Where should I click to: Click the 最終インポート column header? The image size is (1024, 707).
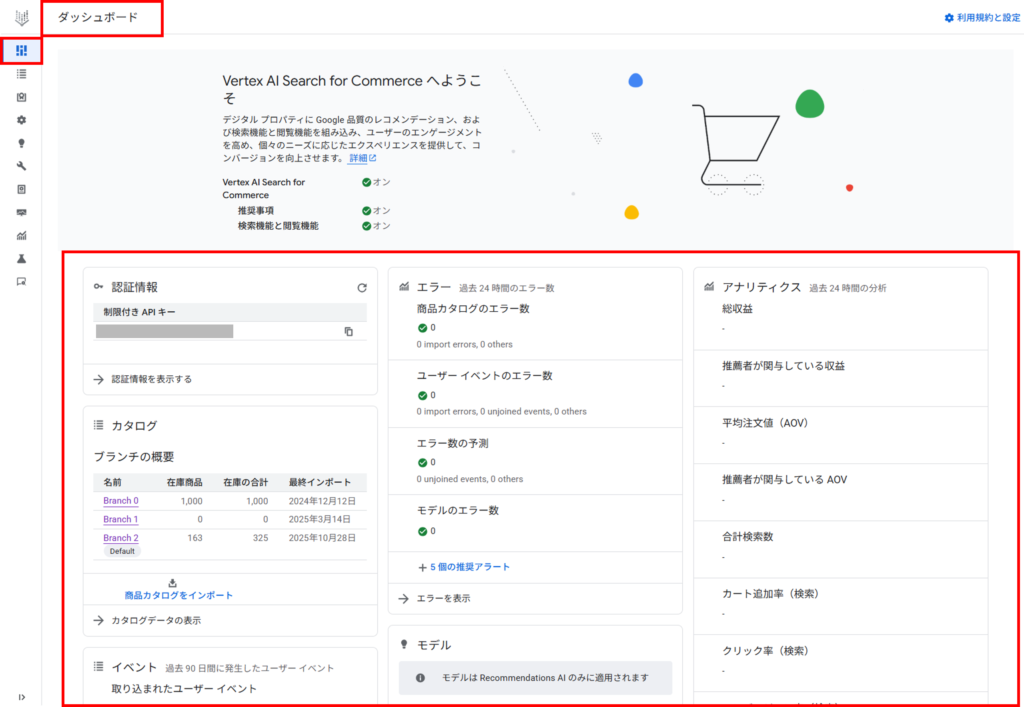click(x=320, y=482)
